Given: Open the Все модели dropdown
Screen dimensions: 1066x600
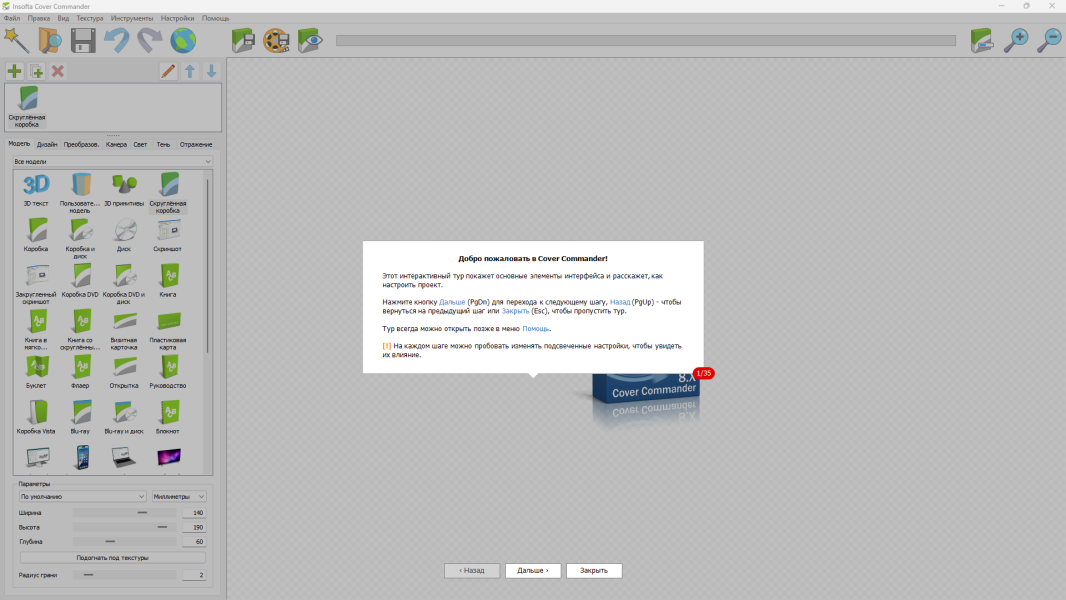Looking at the screenshot, I should [x=113, y=162].
